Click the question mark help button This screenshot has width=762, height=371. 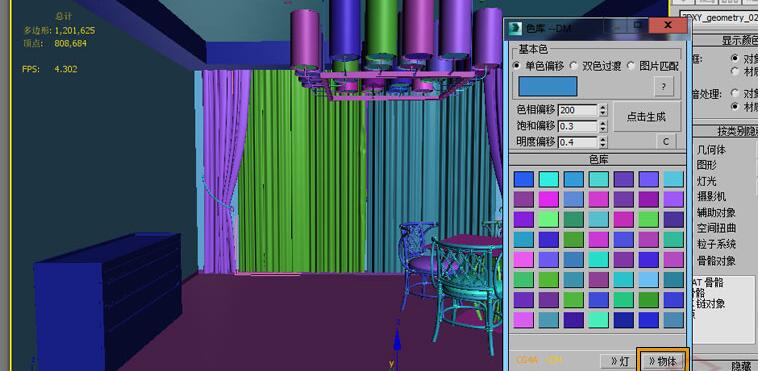(x=664, y=87)
